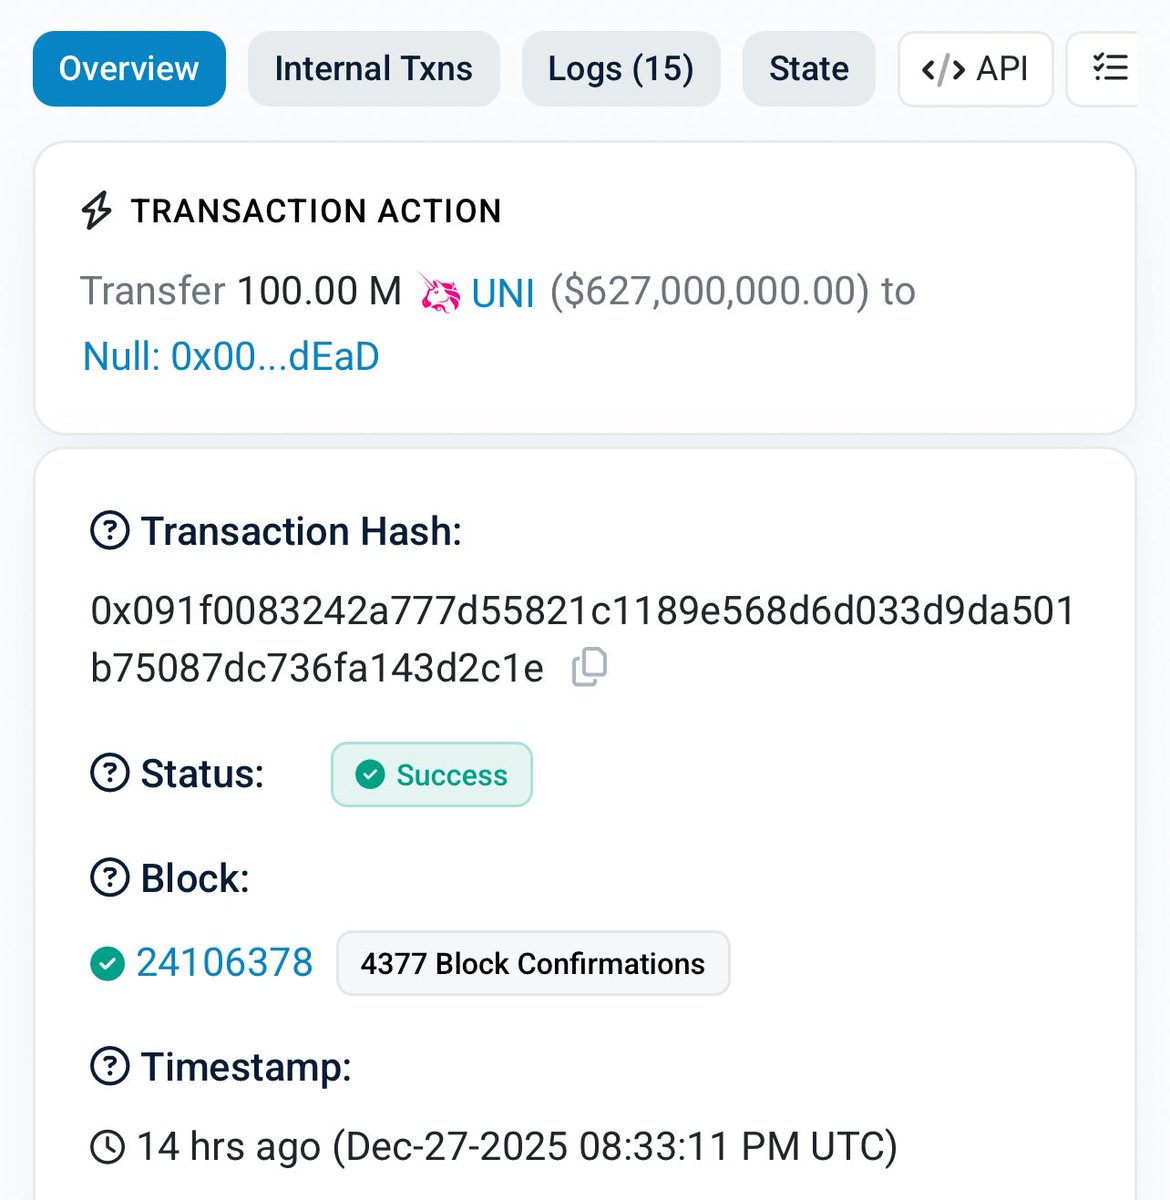Click the API button
The width and height of the screenshot is (1170, 1200).
975,69
